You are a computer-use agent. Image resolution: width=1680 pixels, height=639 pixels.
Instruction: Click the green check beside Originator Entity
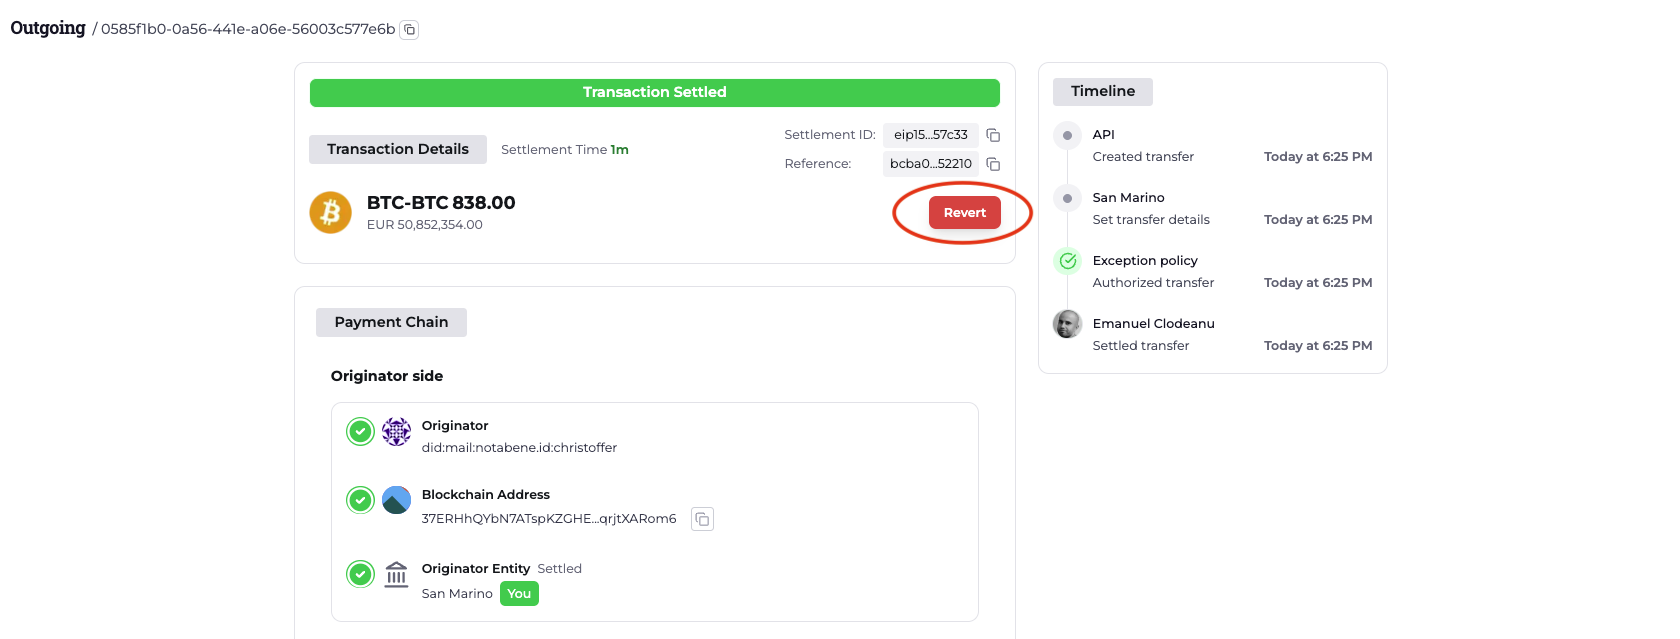[360, 574]
